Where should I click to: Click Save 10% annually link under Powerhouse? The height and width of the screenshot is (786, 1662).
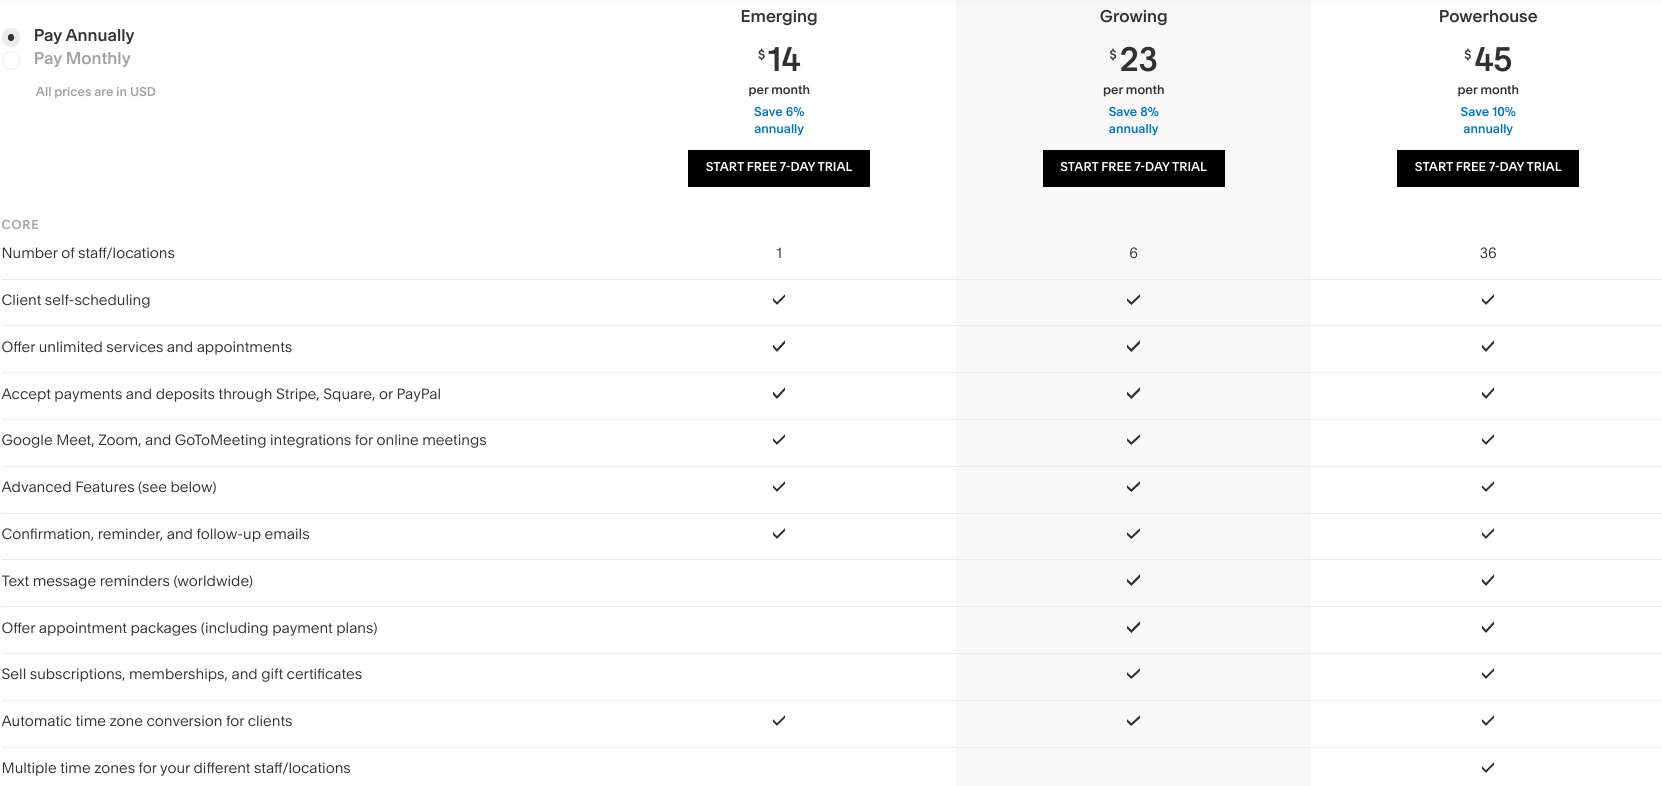pyautogui.click(x=1488, y=120)
